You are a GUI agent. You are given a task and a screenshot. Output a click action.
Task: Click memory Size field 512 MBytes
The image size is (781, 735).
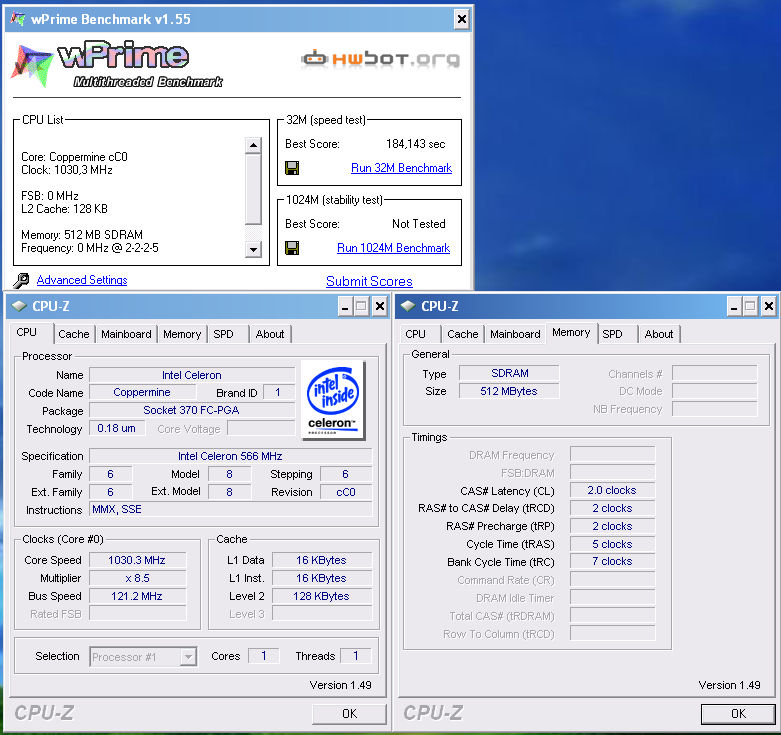(509, 391)
